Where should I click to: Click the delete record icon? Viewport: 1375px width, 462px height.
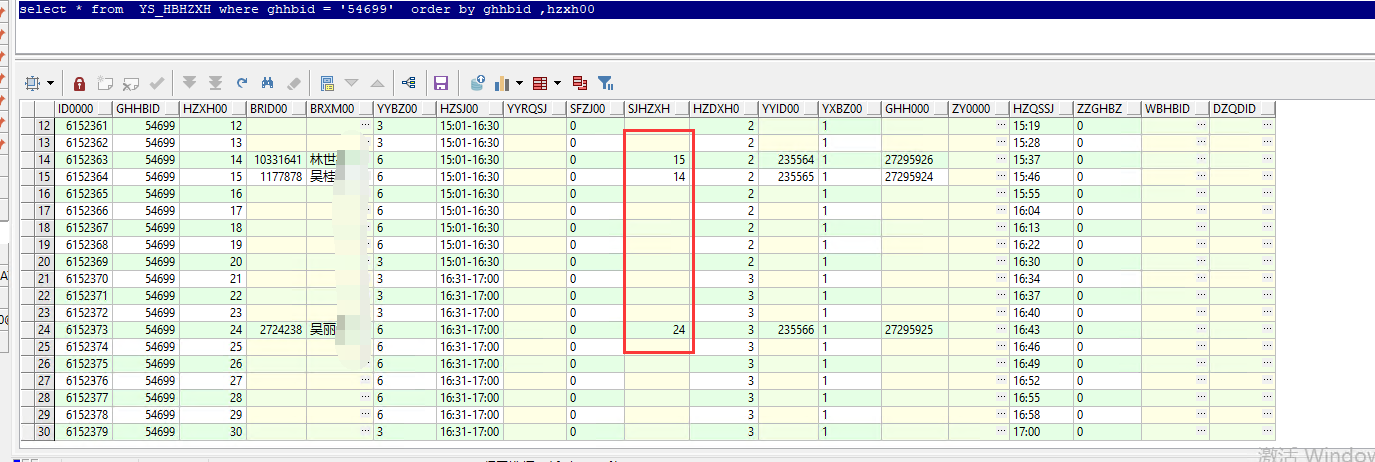coord(130,83)
